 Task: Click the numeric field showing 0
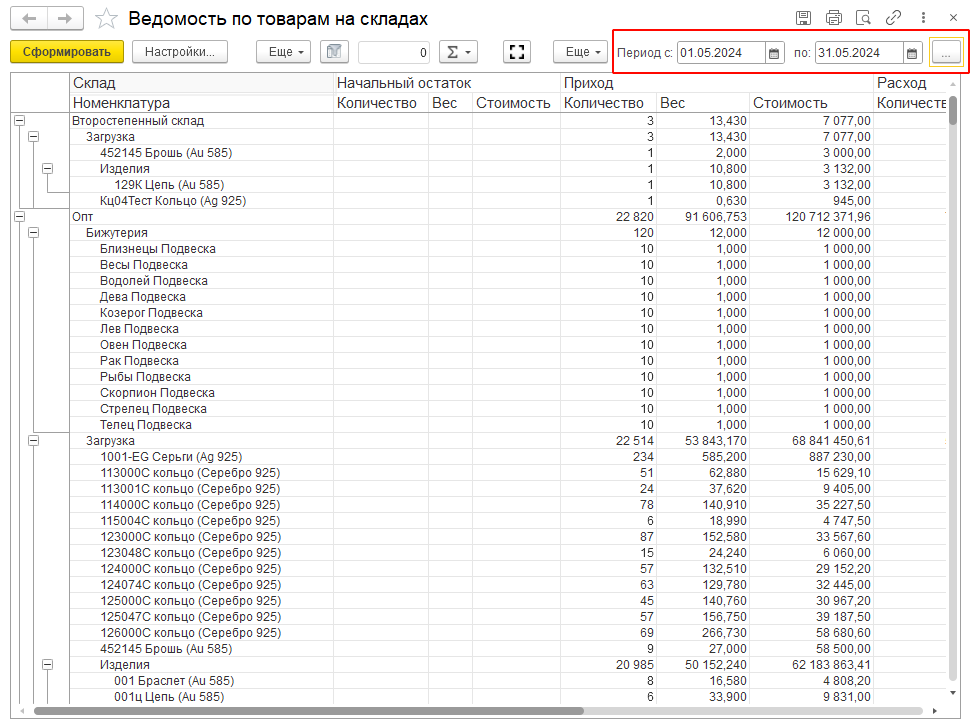coord(394,52)
